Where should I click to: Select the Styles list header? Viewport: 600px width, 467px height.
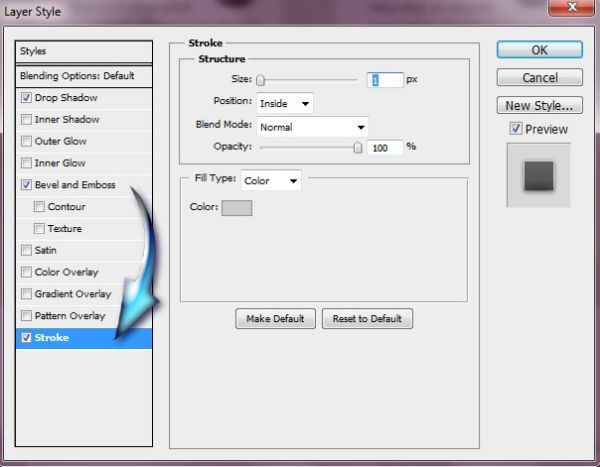84,52
